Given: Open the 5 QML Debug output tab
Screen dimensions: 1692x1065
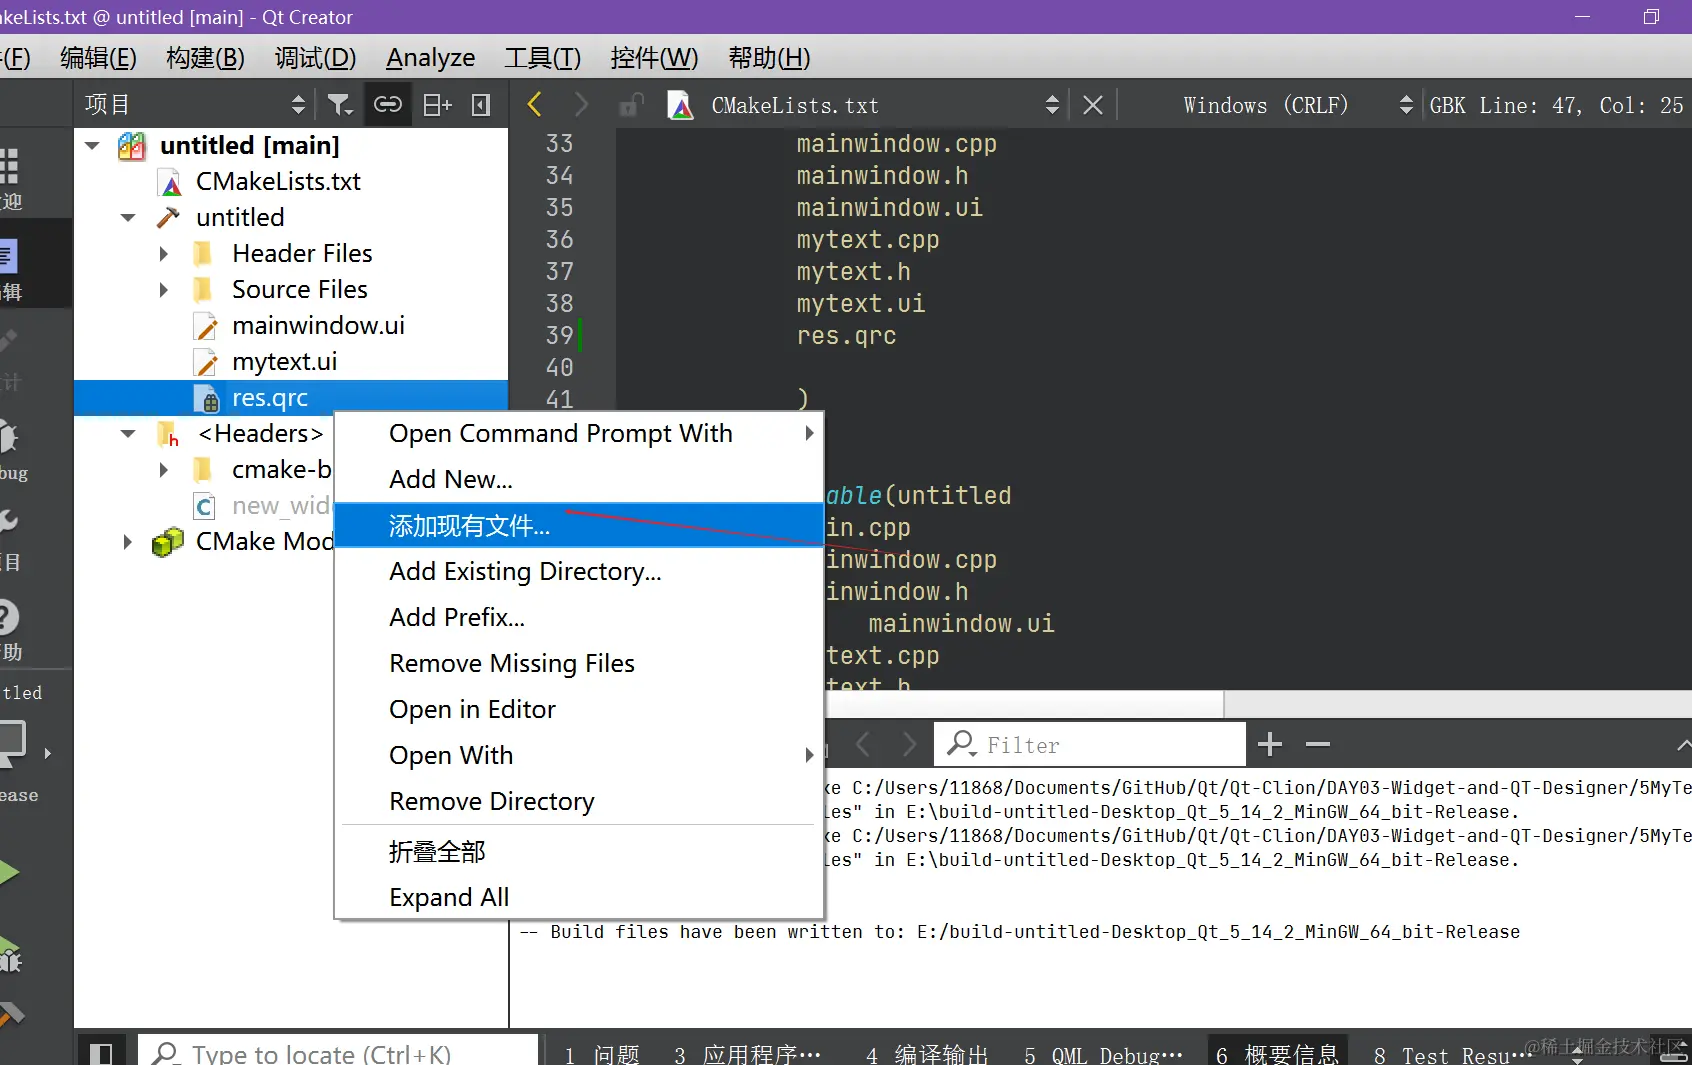Looking at the screenshot, I should (1103, 1055).
